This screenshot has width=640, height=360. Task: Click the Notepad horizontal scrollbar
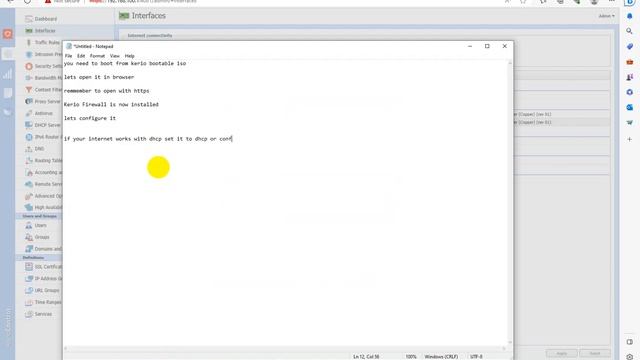coord(285,348)
